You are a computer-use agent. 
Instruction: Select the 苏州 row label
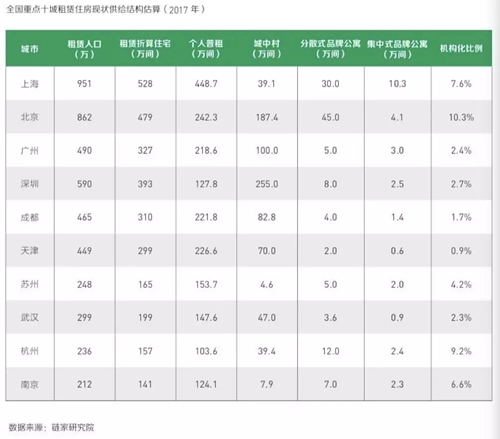point(30,284)
